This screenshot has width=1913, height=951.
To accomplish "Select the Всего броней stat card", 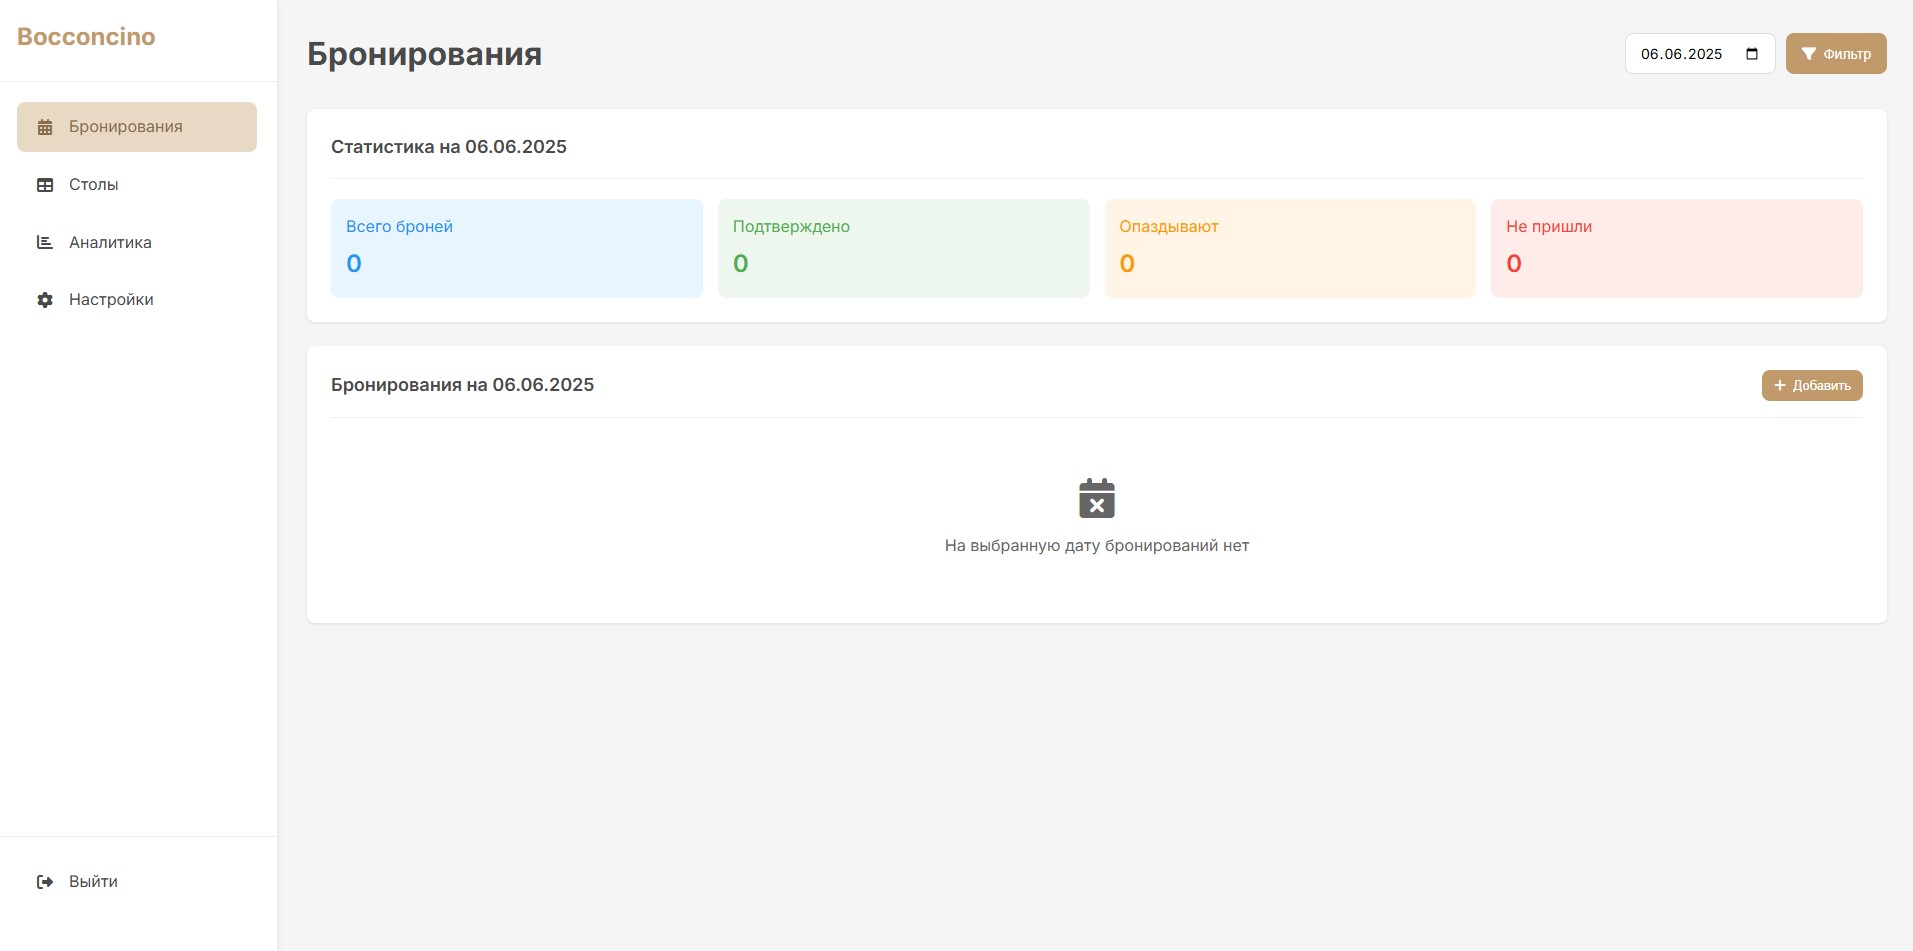I will [517, 248].
